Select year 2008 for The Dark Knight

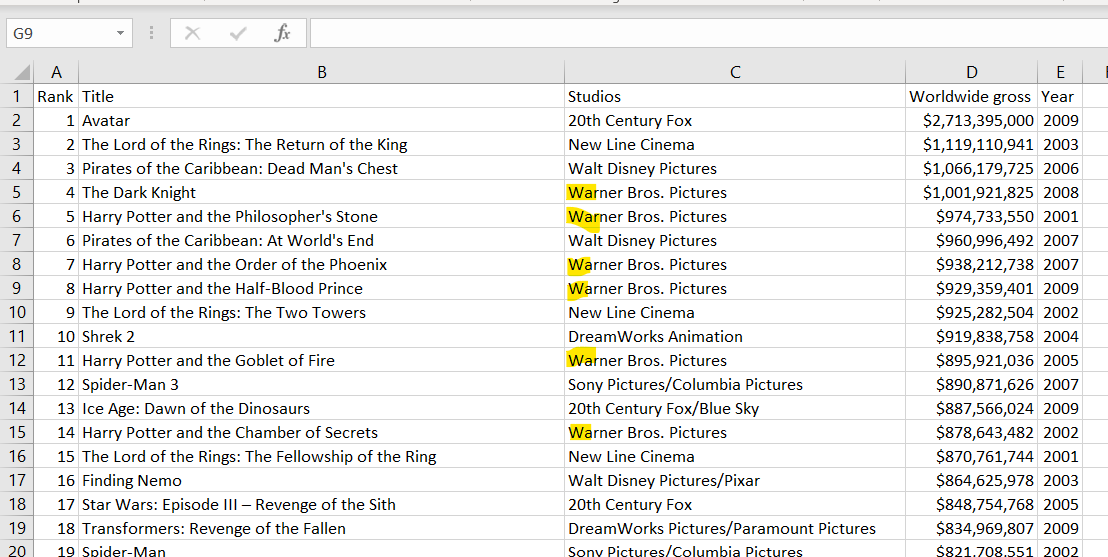[x=1060, y=192]
